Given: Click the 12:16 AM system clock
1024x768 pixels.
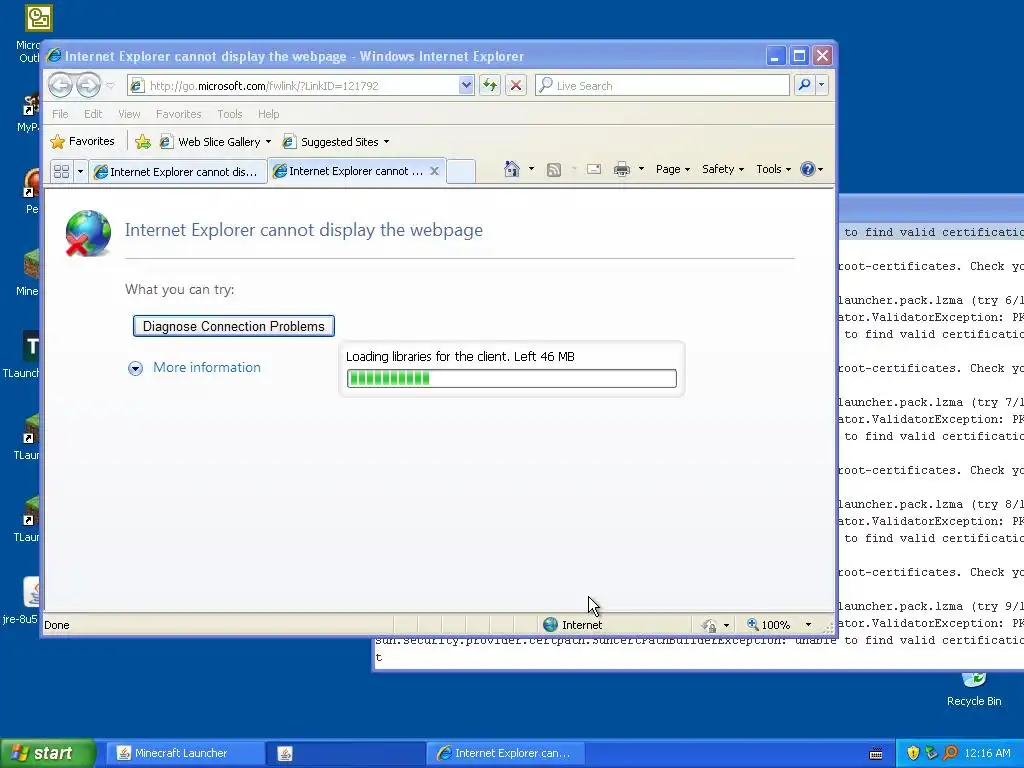Looking at the screenshot, I should 987,753.
